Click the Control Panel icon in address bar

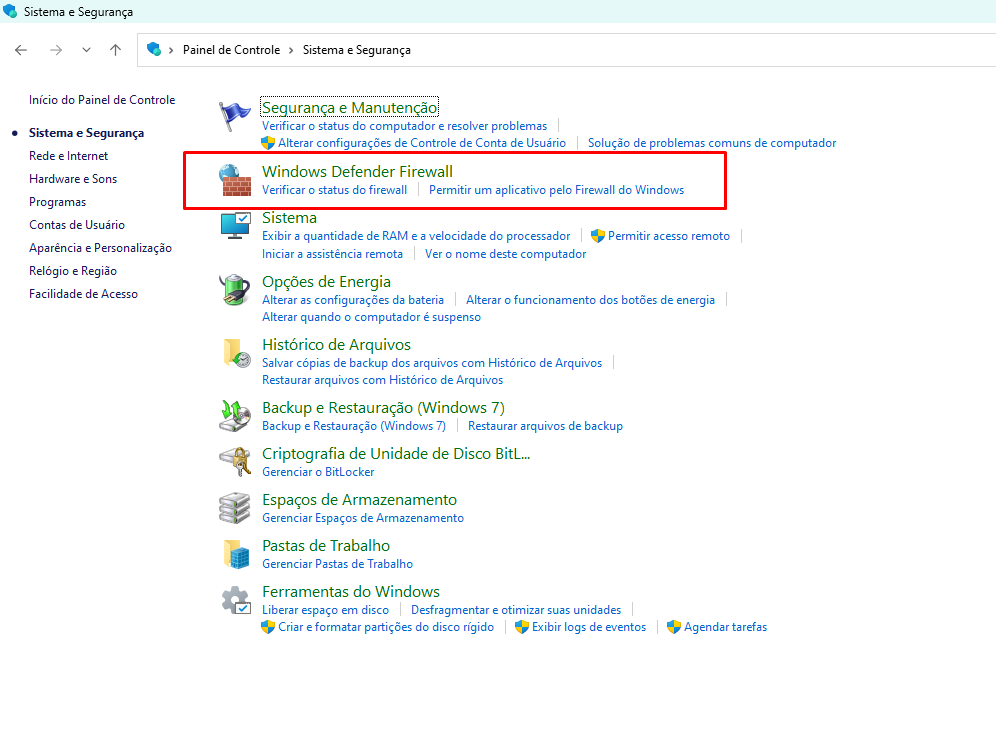tap(154, 50)
